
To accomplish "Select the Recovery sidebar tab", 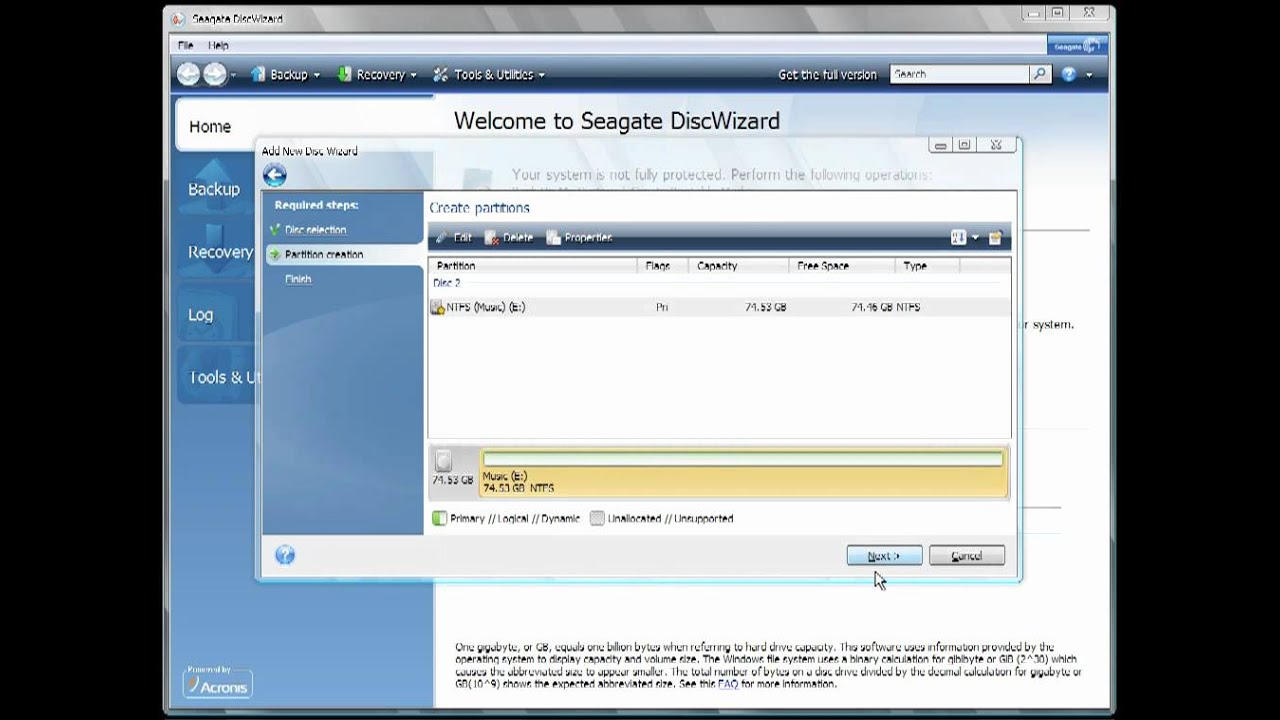I will pyautogui.click(x=217, y=252).
